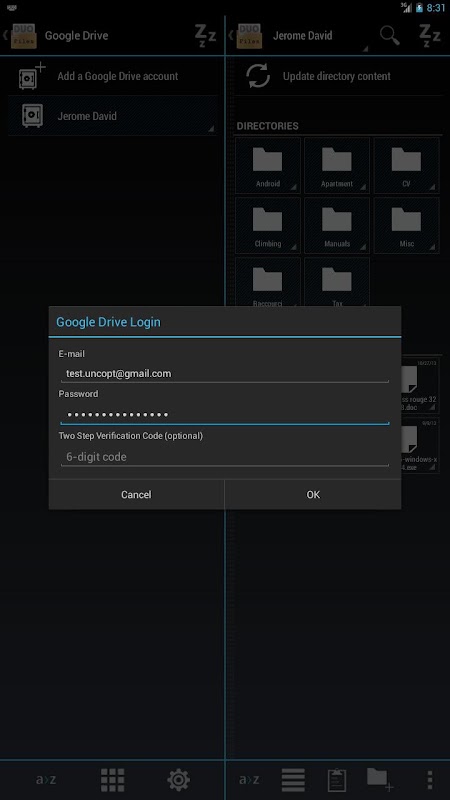The height and width of the screenshot is (800, 450).
Task: Click the 6-digit code verification field
Action: (224, 457)
